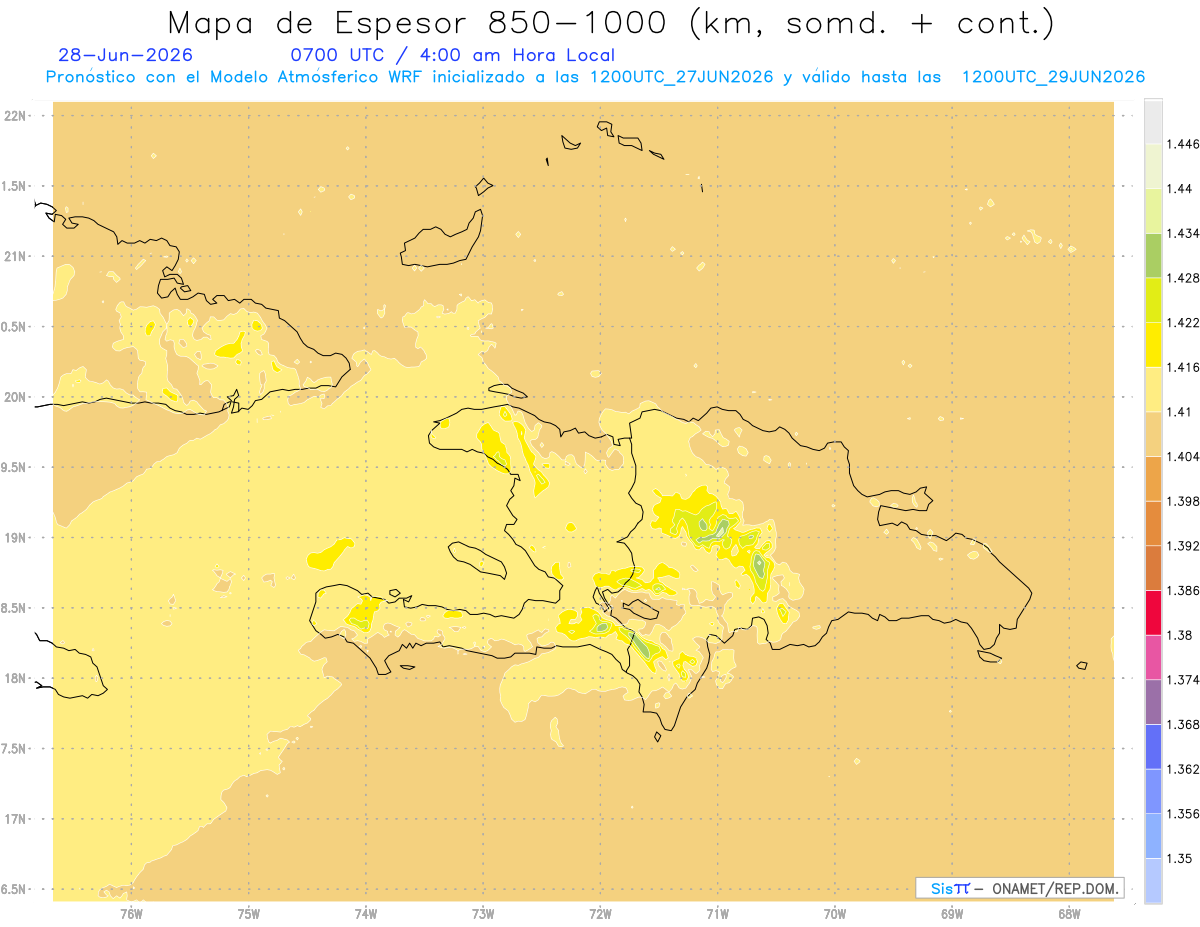Click the '21N' latitude label
Viewport: 1200px width, 927px height.
tap(16, 256)
